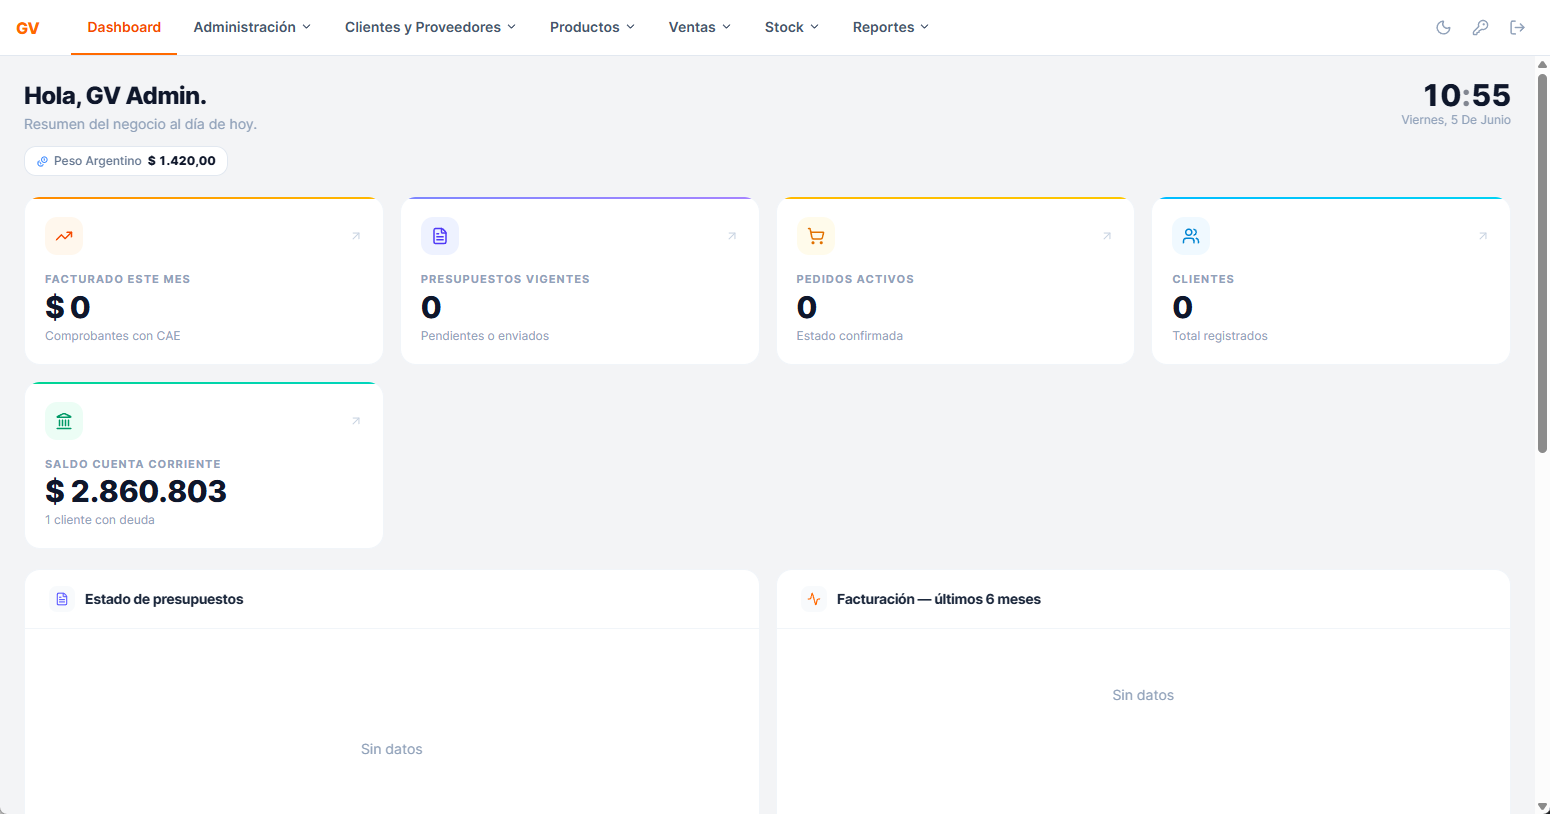Click the 'Total registrados' text
The width and height of the screenshot is (1550, 814).
click(x=1220, y=336)
